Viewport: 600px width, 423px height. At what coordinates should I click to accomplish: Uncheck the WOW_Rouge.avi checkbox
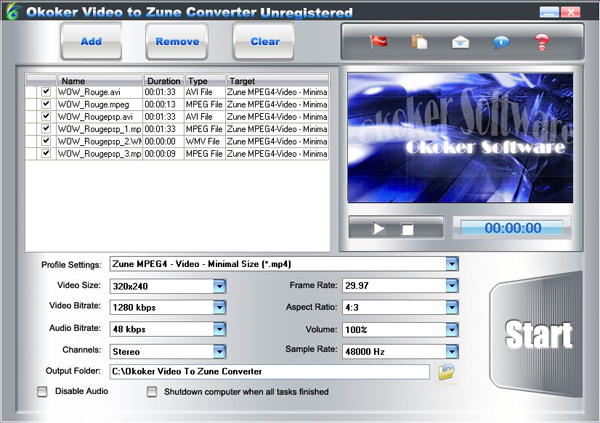click(x=46, y=91)
